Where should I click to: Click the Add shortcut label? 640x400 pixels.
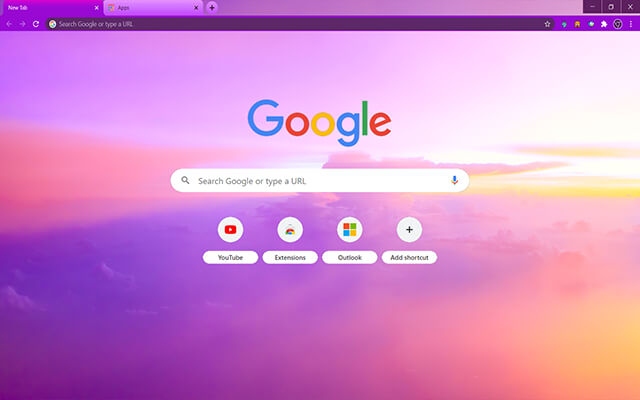(409, 257)
